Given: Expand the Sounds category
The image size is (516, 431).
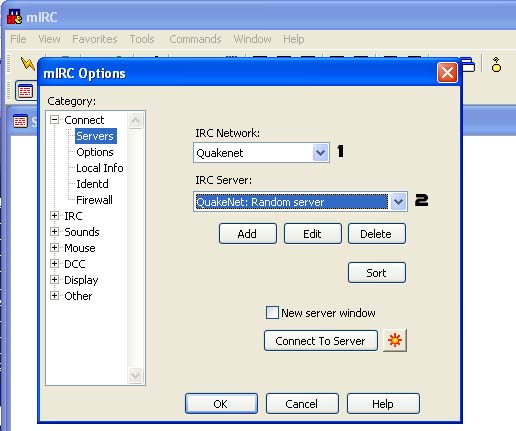Looking at the screenshot, I should coord(54,231).
